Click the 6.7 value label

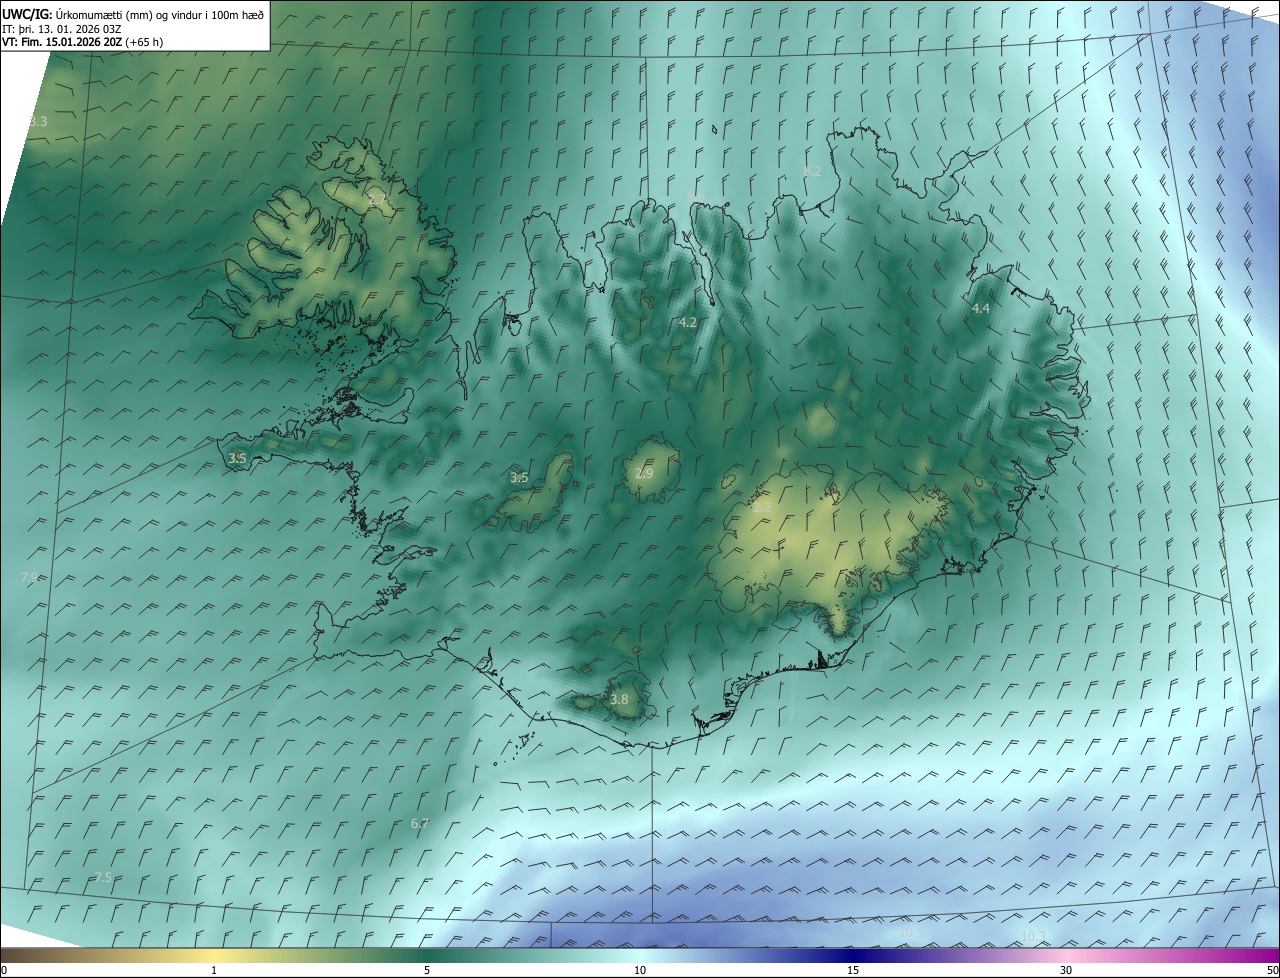tap(420, 824)
